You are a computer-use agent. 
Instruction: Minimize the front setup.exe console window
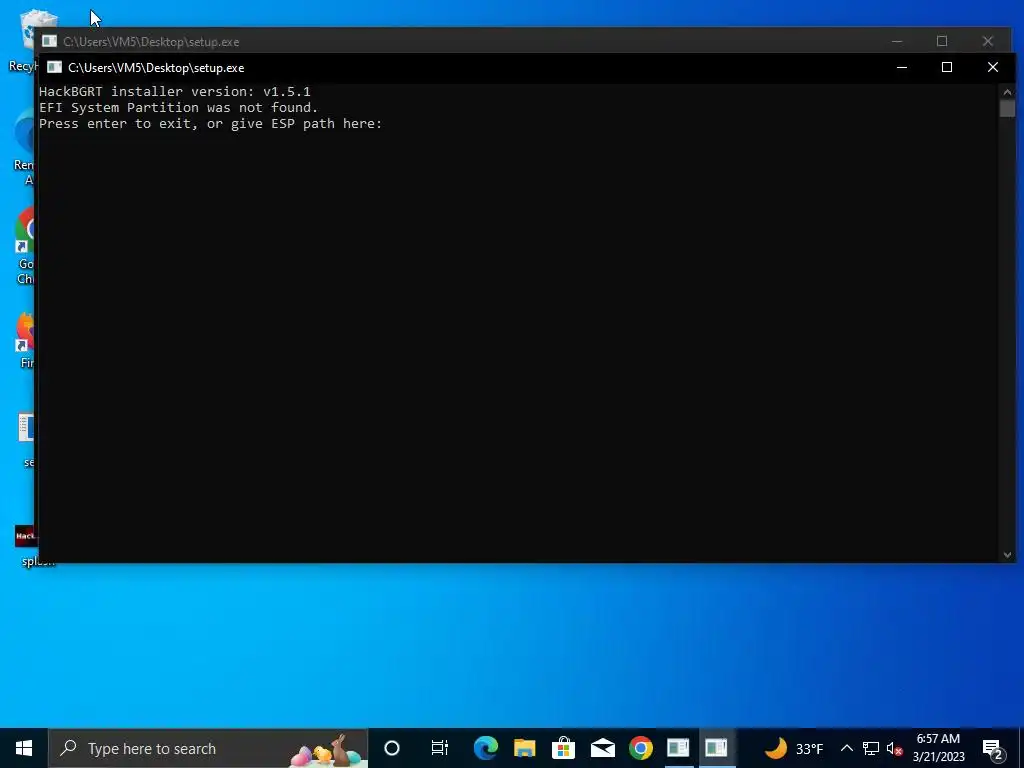902,67
